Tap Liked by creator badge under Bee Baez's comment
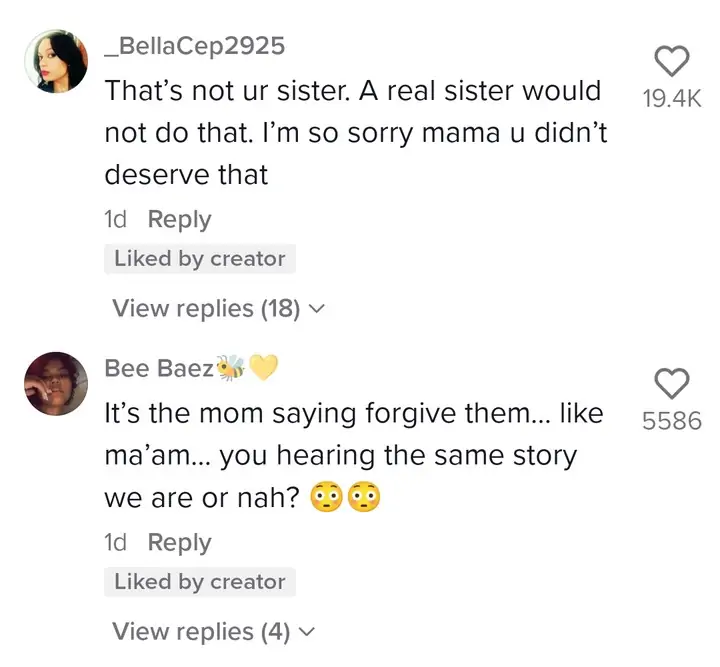This screenshot has height=667, width=720. pyautogui.click(x=199, y=582)
